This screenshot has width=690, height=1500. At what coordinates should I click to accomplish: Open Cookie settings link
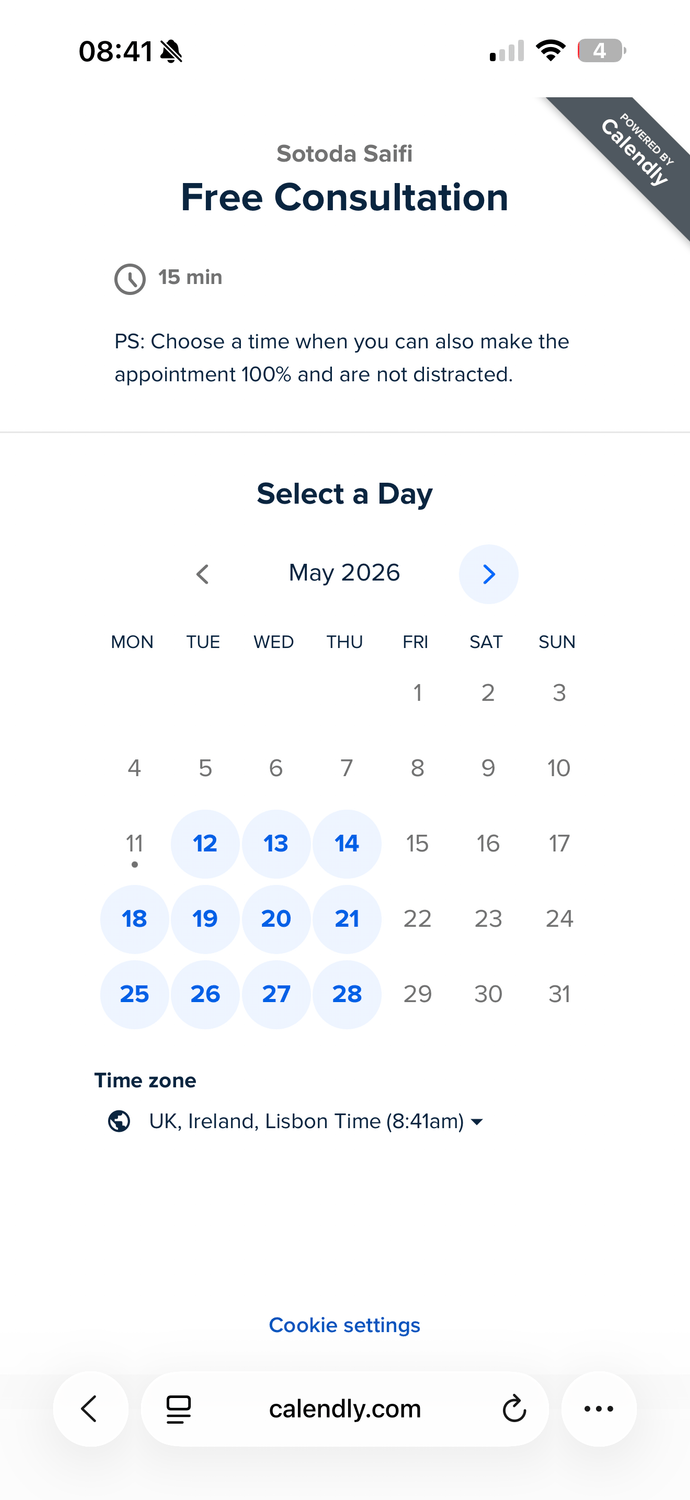click(x=345, y=1325)
